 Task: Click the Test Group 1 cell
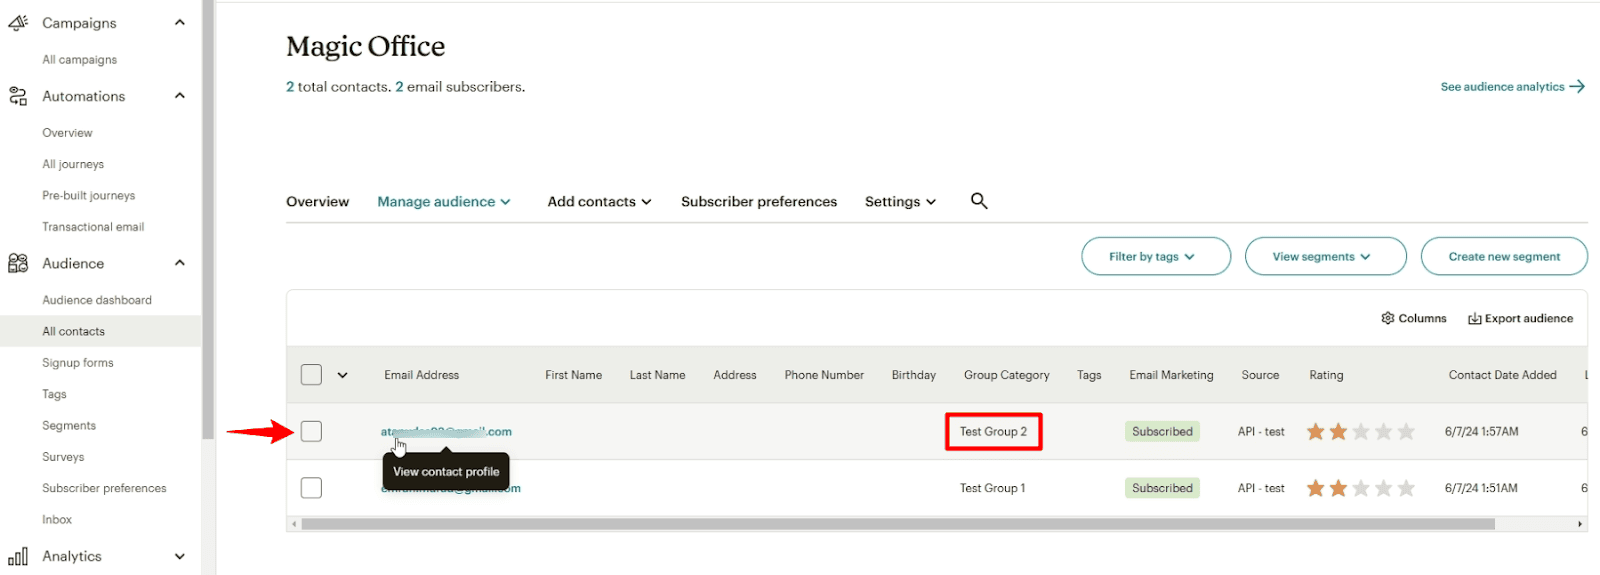pos(992,488)
